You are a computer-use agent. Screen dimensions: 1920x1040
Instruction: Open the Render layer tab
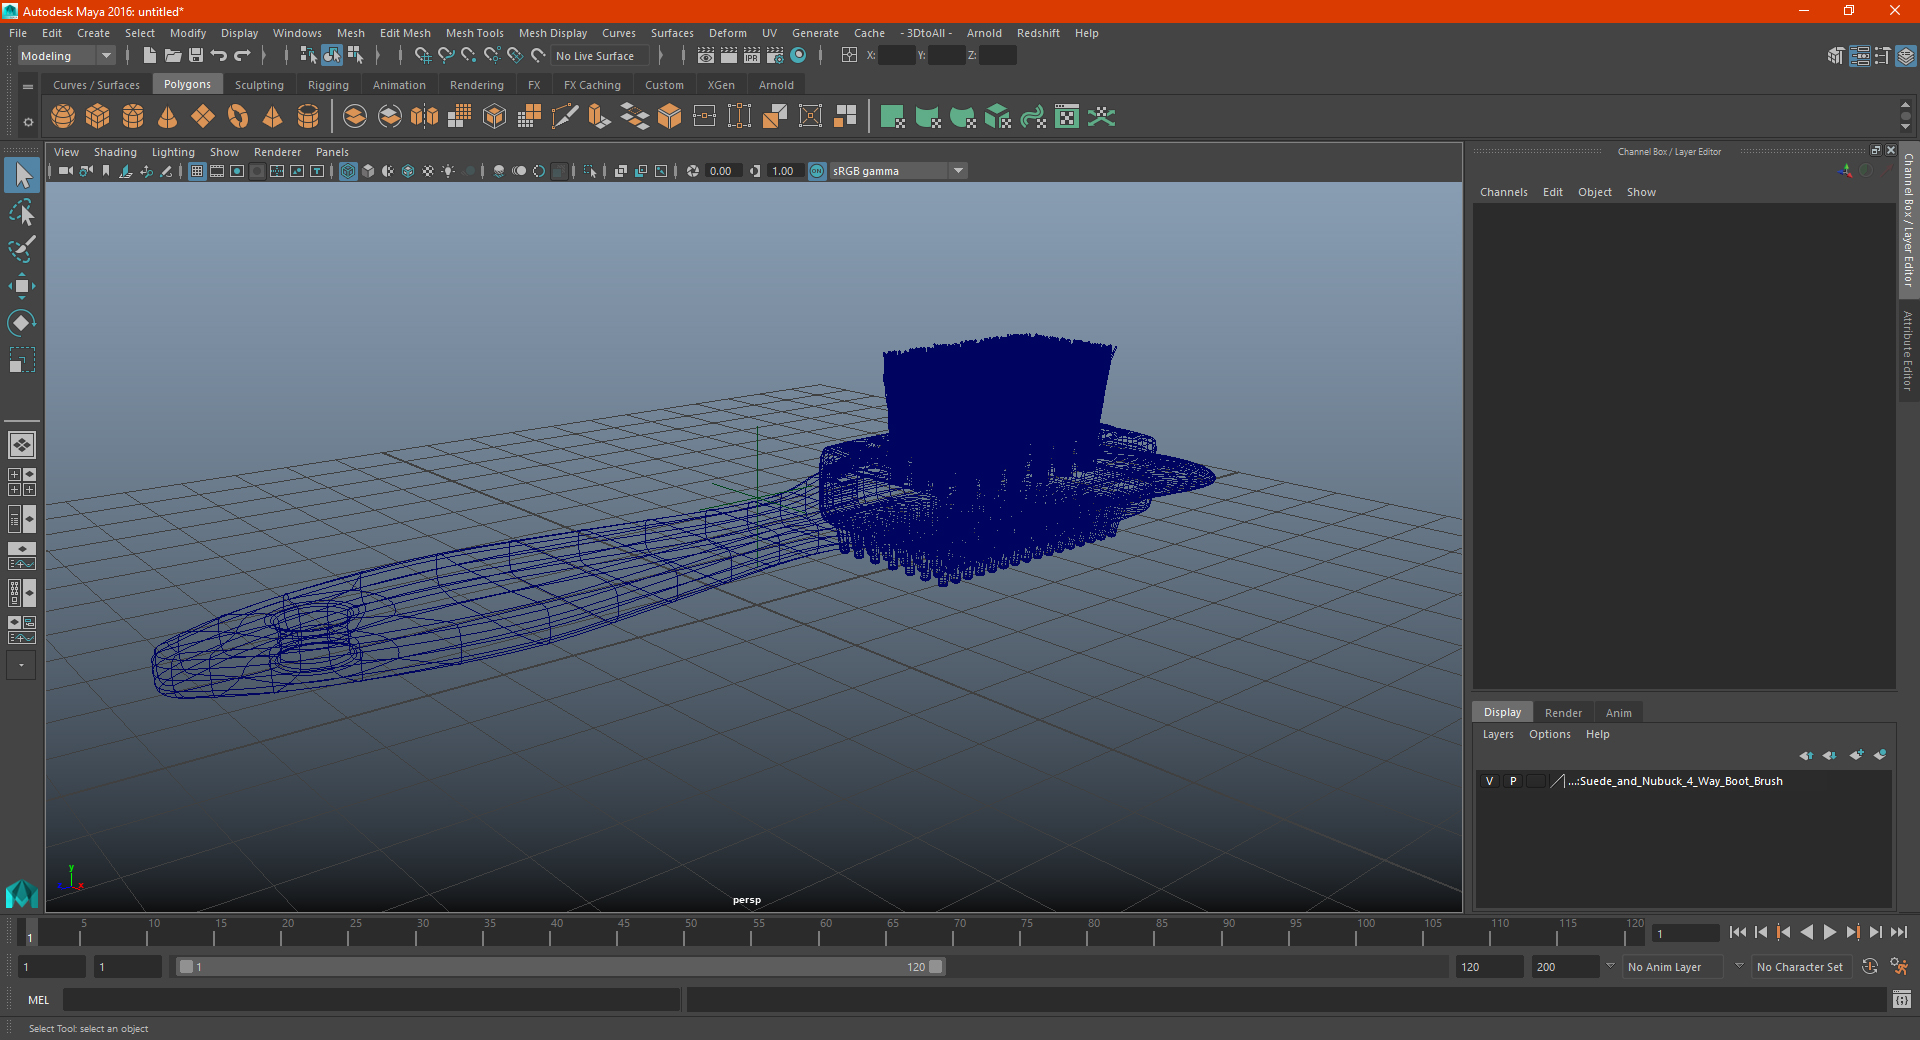[1563, 713]
